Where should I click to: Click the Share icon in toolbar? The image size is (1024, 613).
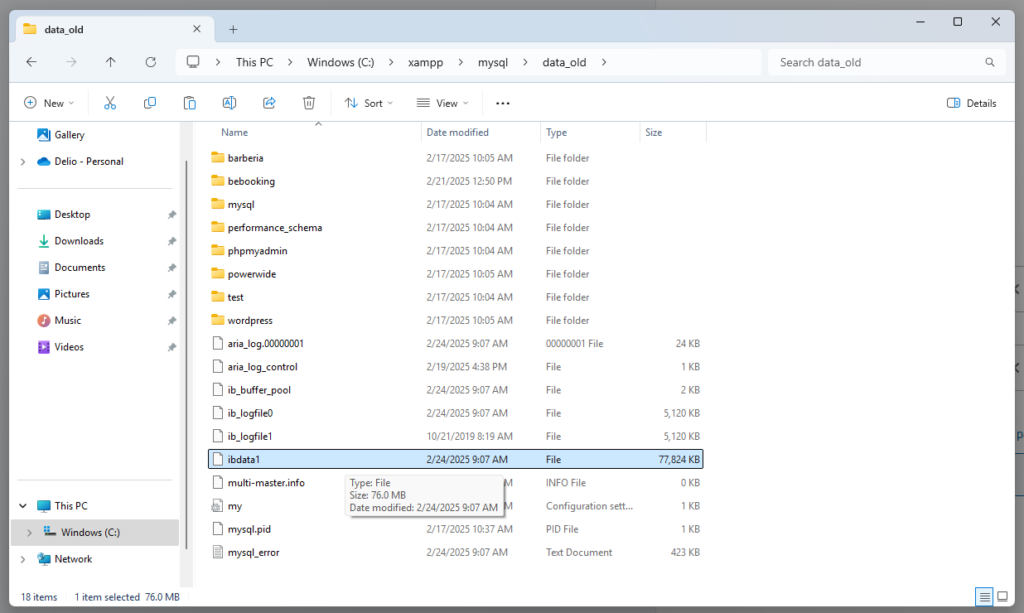(x=269, y=103)
